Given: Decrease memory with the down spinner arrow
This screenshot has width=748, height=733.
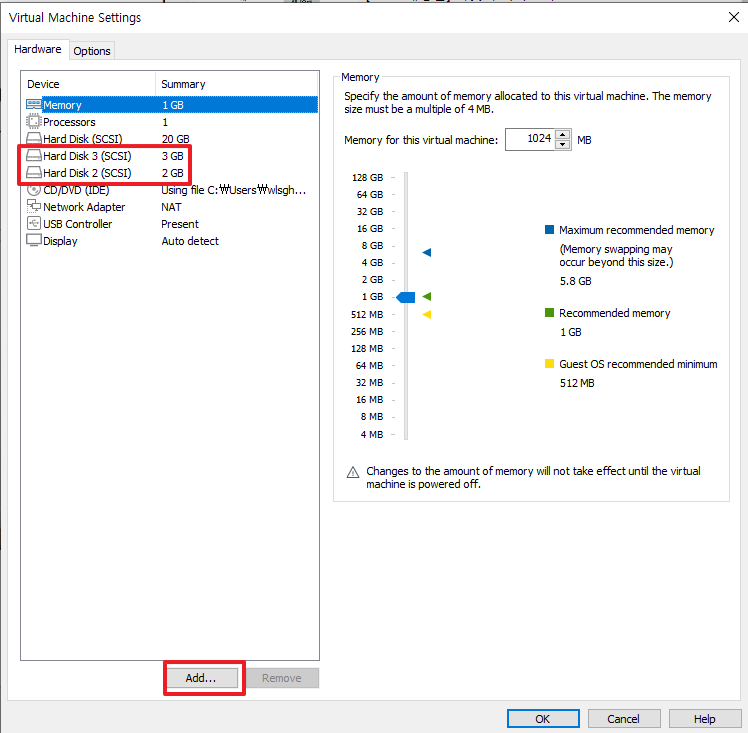Looking at the screenshot, I should [x=563, y=145].
